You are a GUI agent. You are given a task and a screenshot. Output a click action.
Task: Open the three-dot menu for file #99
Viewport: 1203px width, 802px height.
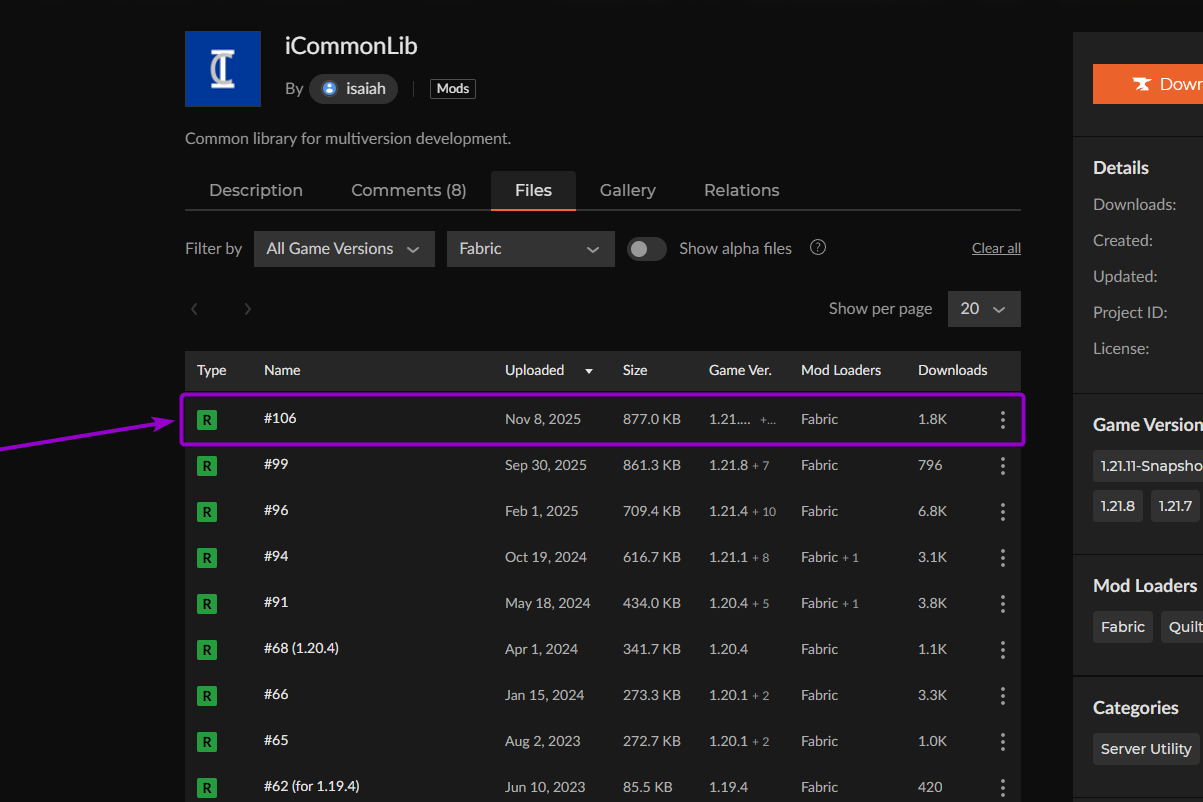coord(1002,466)
